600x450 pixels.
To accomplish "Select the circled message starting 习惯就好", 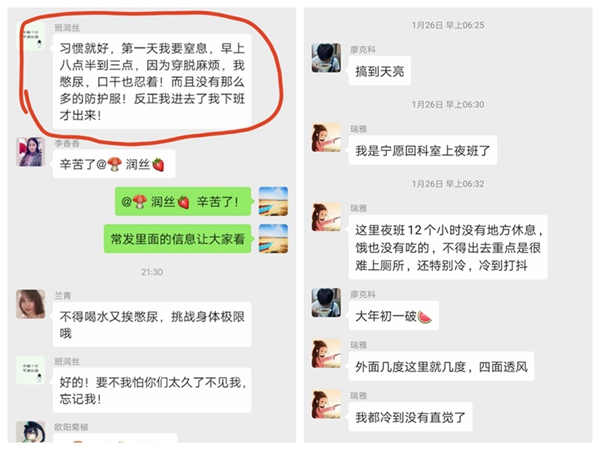I will point(152,82).
